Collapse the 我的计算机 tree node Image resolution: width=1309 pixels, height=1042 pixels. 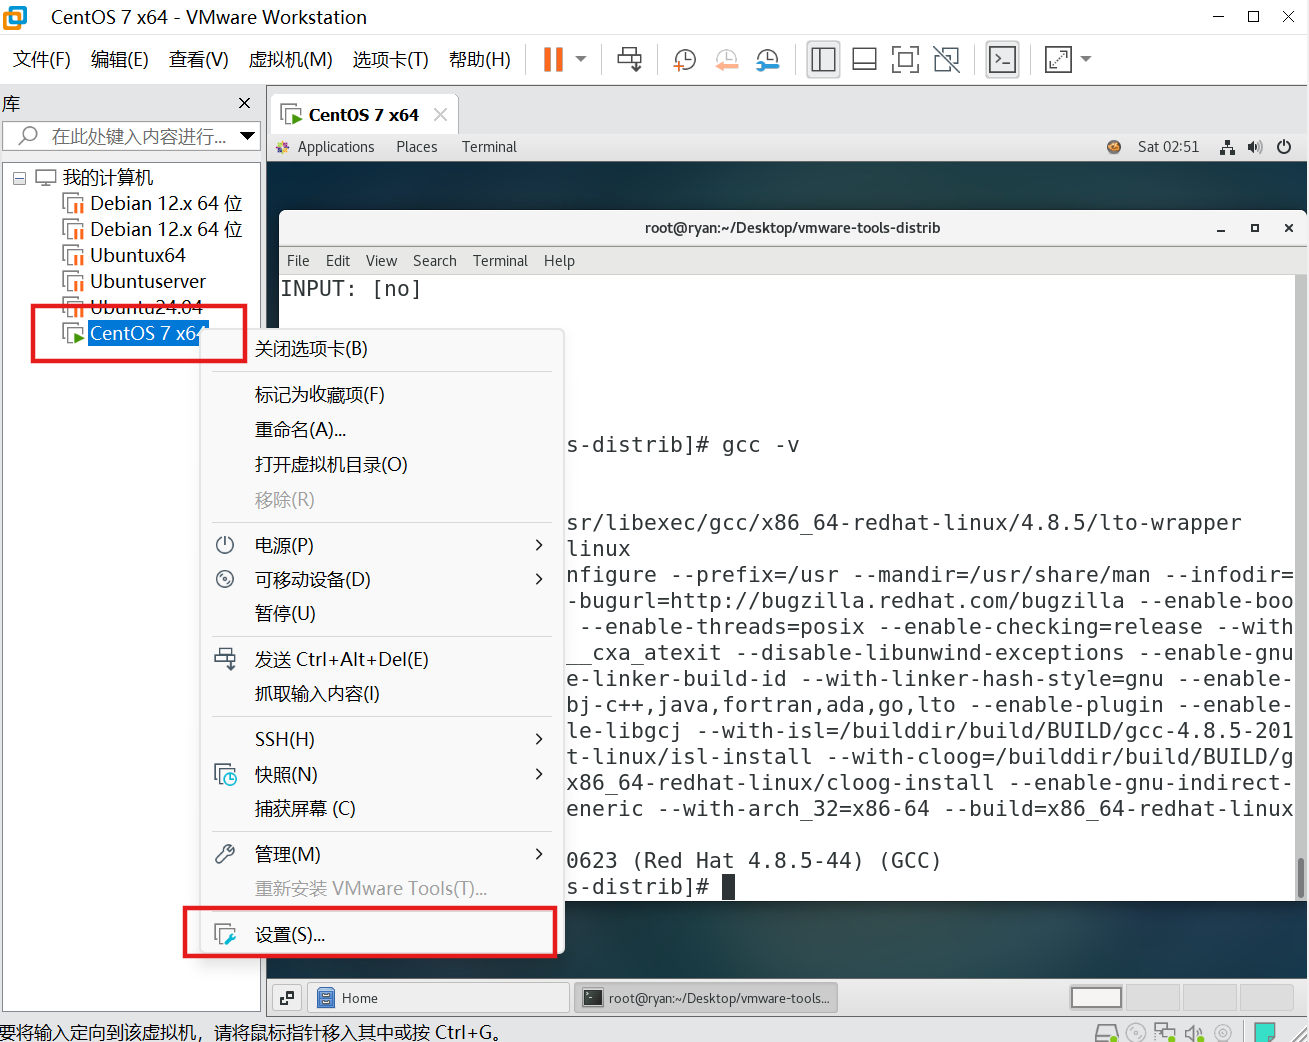coord(19,178)
